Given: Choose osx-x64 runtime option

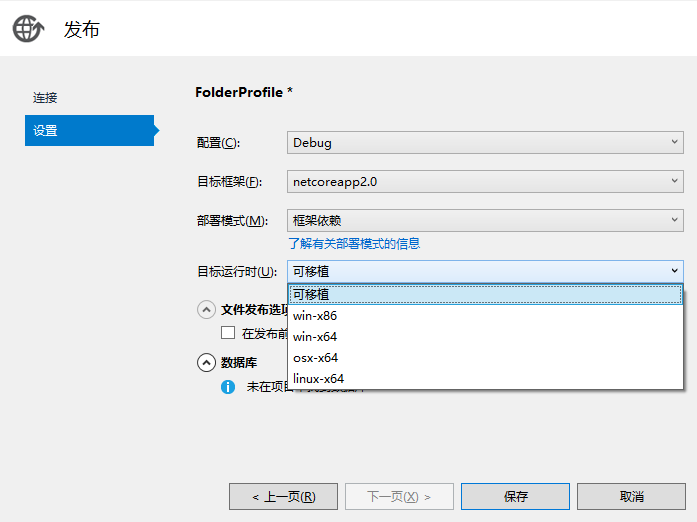Looking at the screenshot, I should (485, 357).
